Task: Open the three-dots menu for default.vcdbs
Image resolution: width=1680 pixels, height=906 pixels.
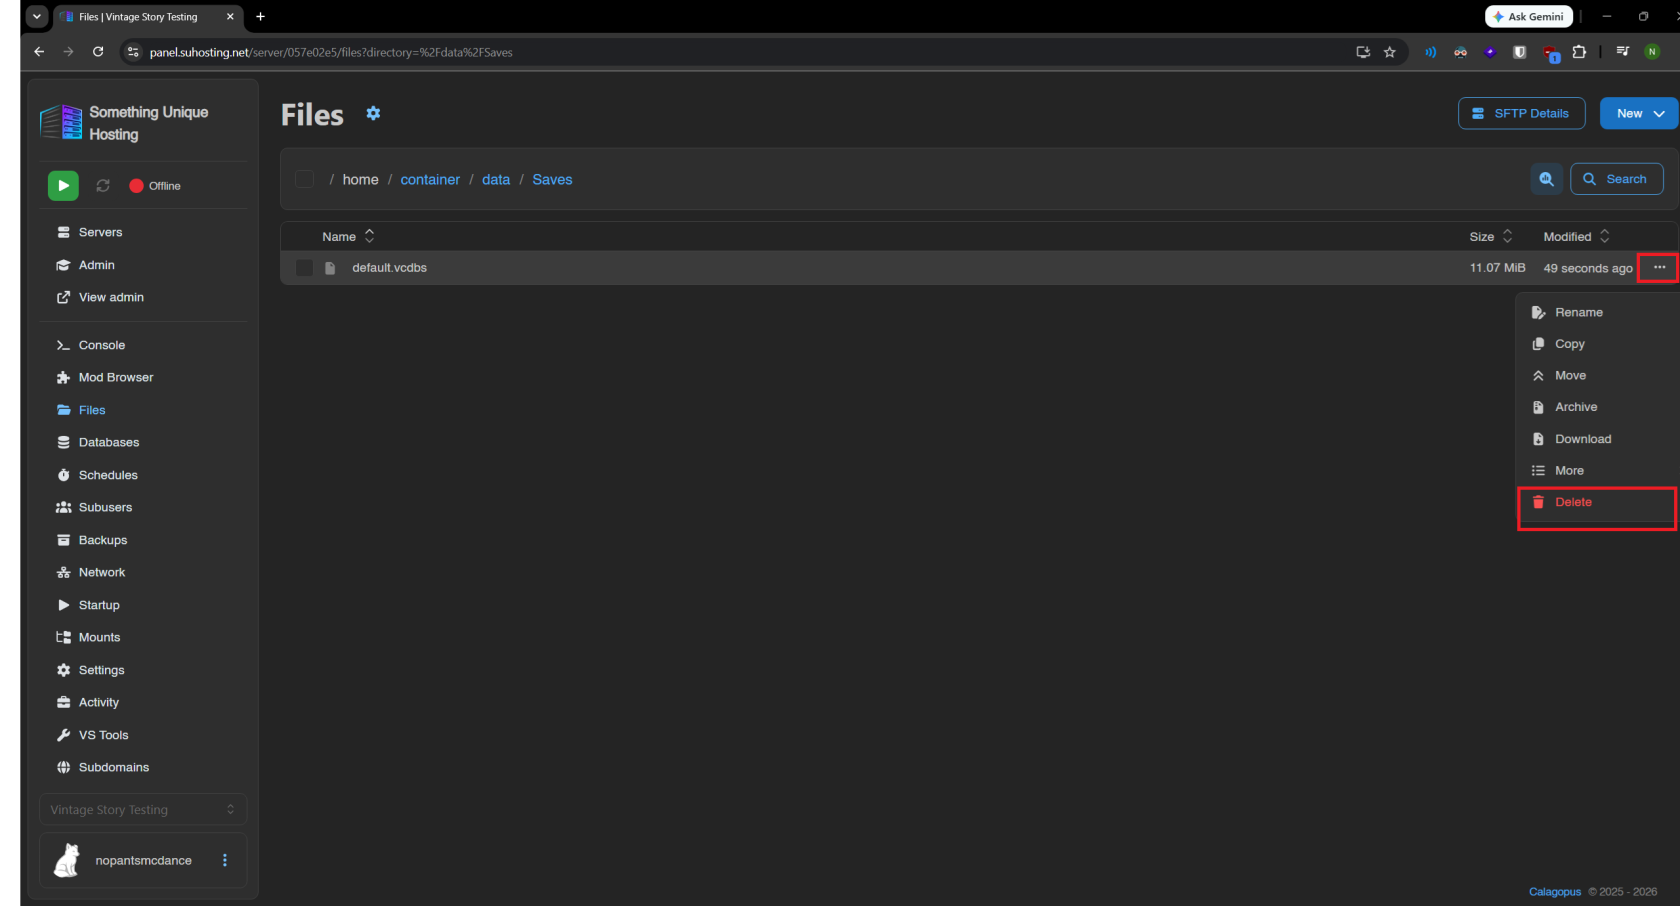Action: [1659, 268]
